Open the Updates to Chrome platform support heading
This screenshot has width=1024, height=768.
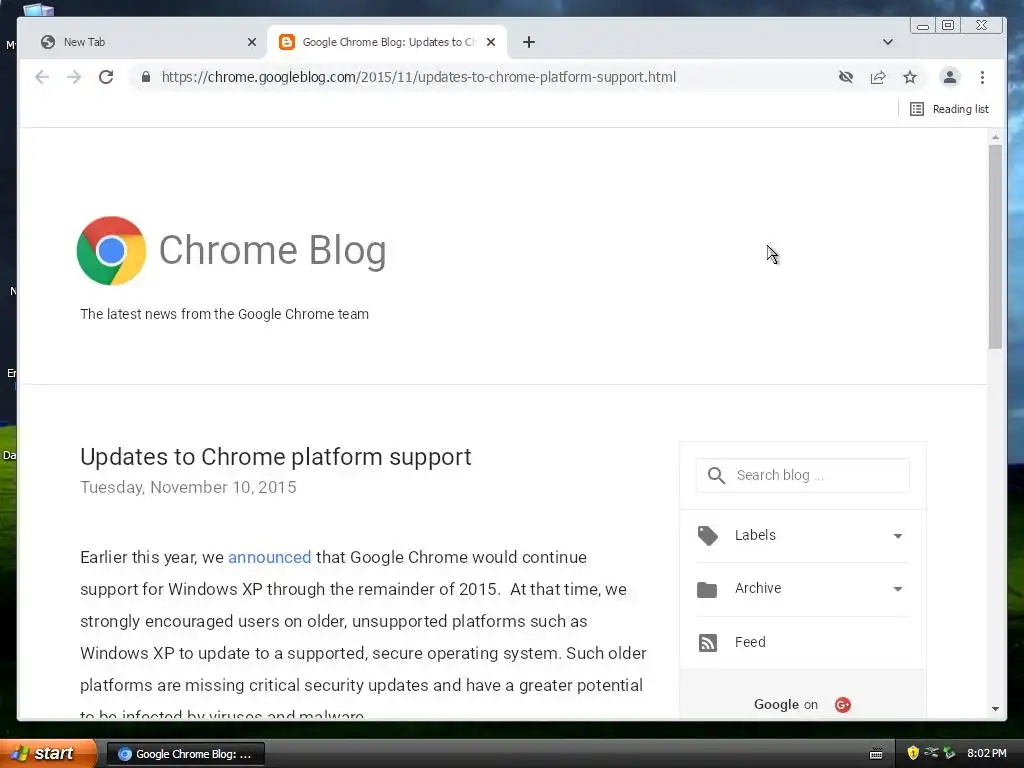coord(276,456)
